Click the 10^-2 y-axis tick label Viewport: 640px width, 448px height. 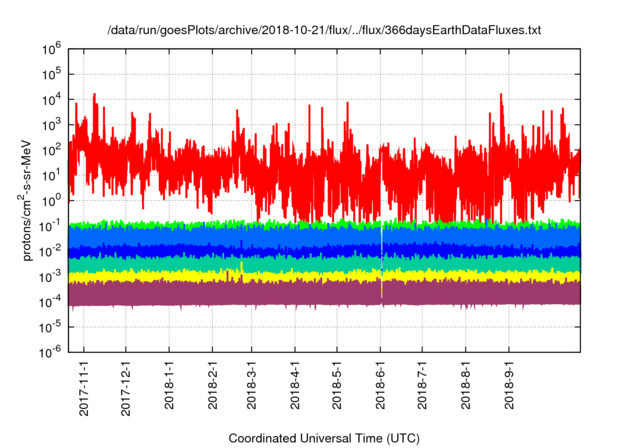pos(50,251)
